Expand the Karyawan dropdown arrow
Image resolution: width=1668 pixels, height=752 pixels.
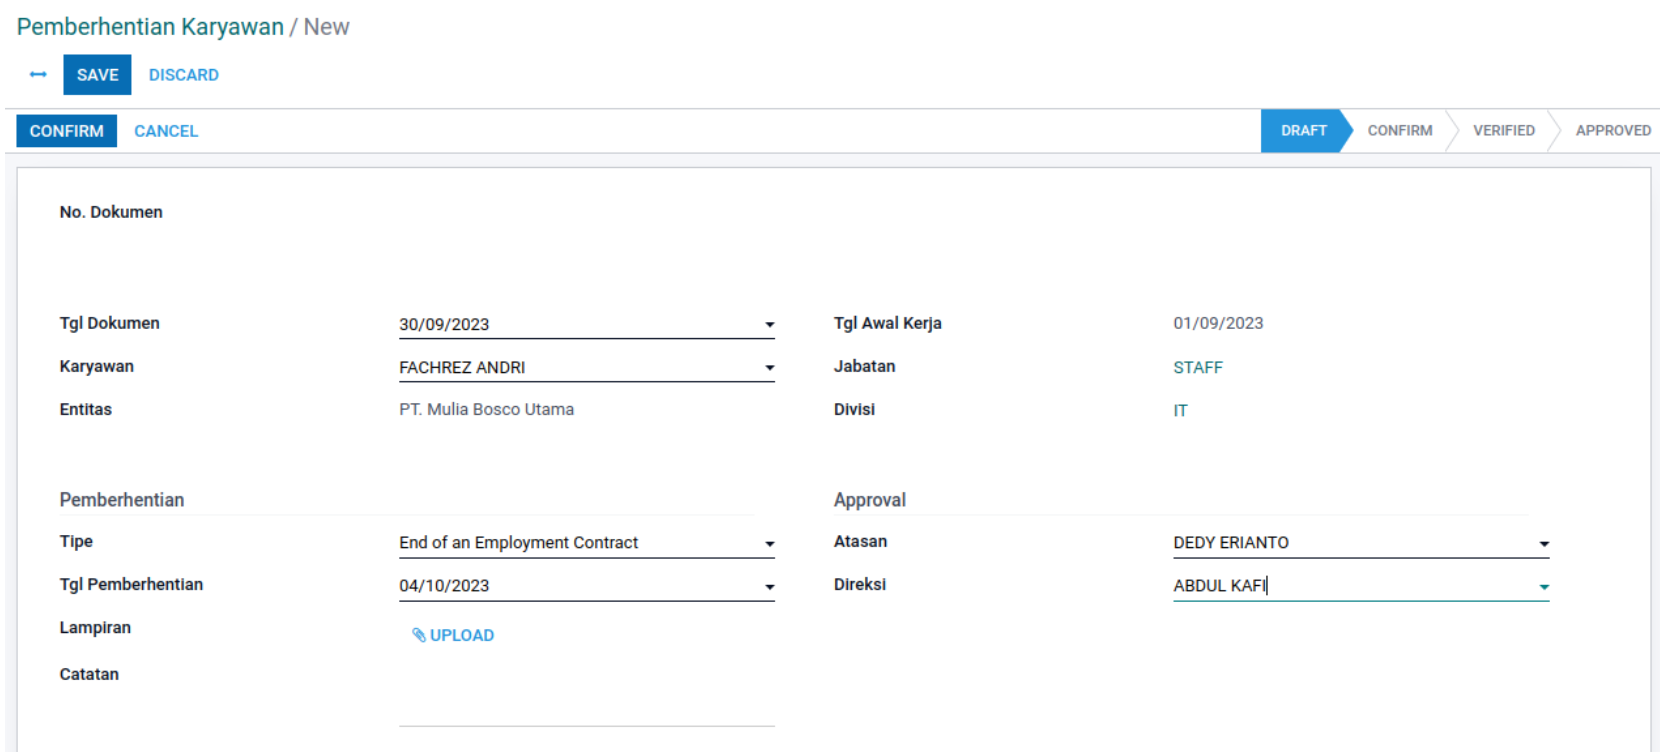pos(769,368)
